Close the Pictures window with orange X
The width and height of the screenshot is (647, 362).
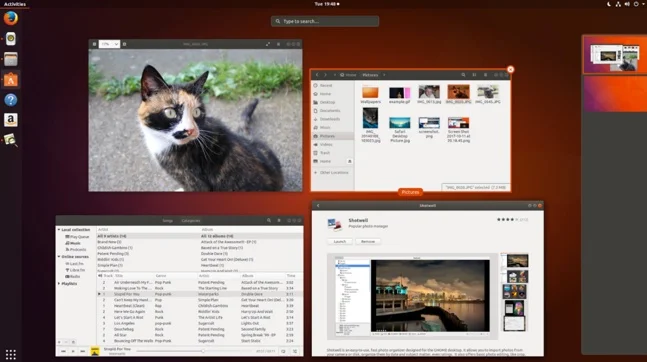pos(510,69)
